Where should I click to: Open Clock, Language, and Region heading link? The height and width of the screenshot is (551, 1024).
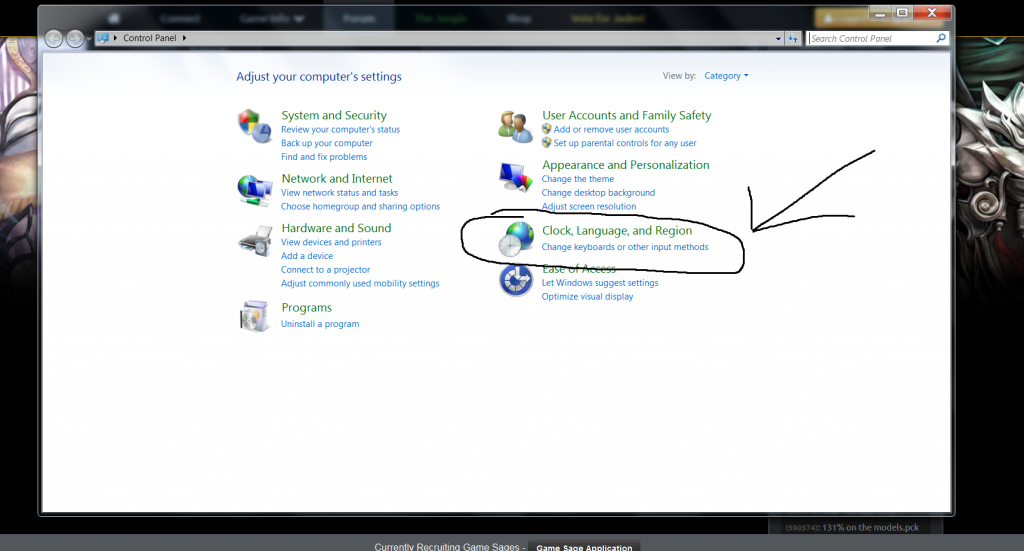click(x=617, y=230)
